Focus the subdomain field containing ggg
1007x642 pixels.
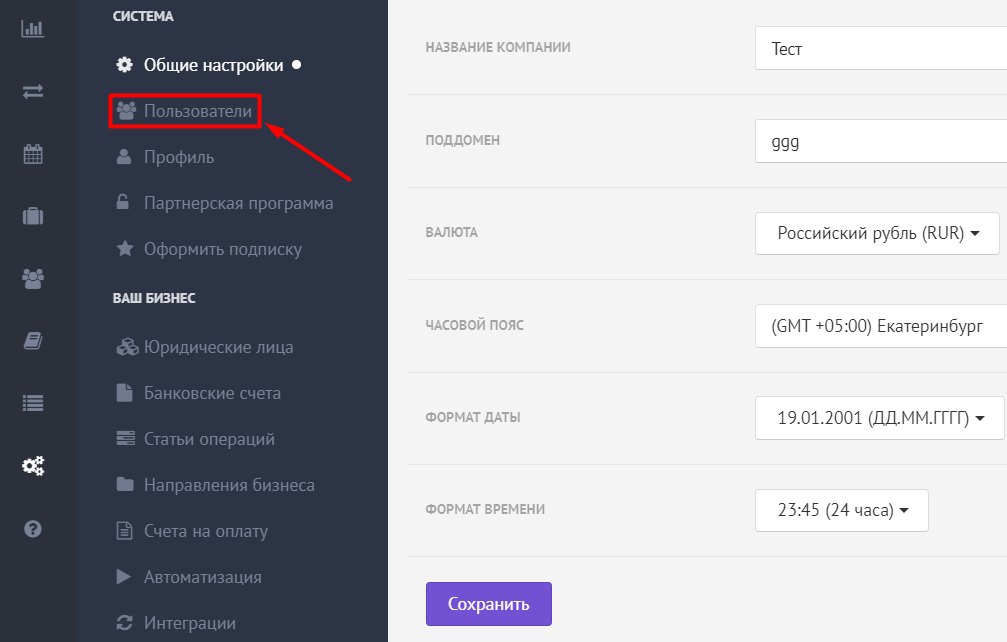click(x=880, y=141)
